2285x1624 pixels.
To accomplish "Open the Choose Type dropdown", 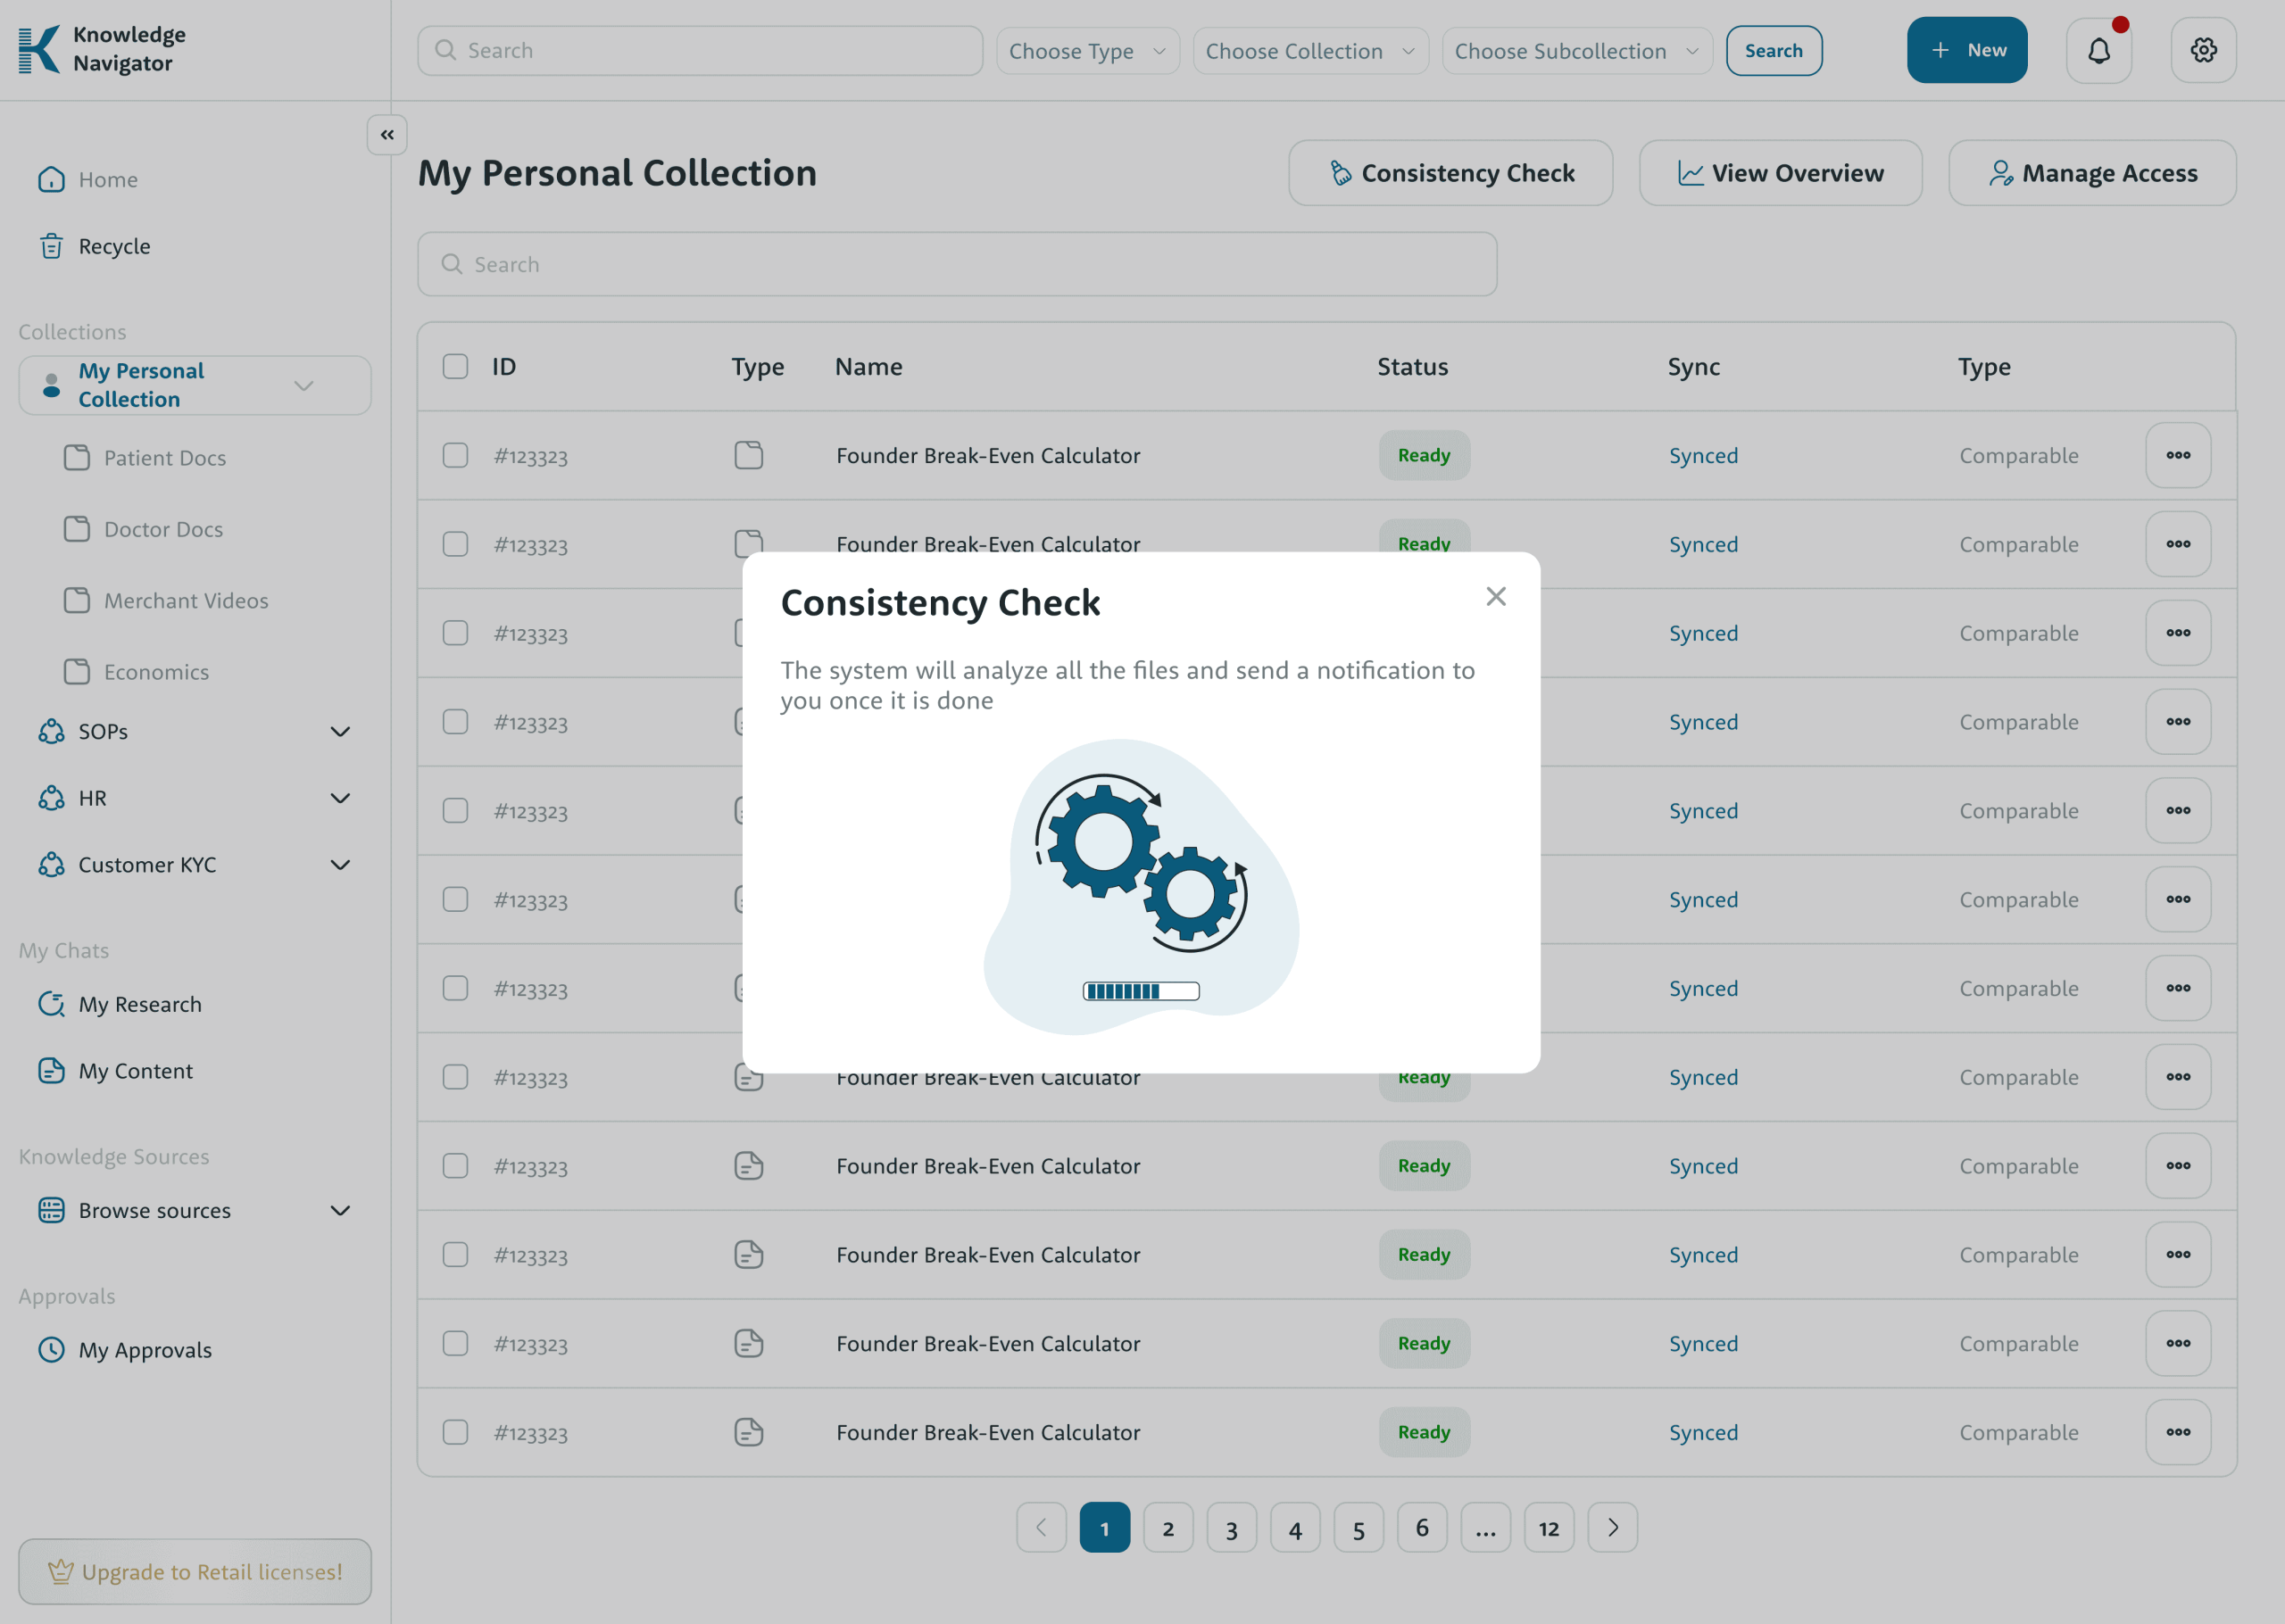I will click(x=1087, y=51).
